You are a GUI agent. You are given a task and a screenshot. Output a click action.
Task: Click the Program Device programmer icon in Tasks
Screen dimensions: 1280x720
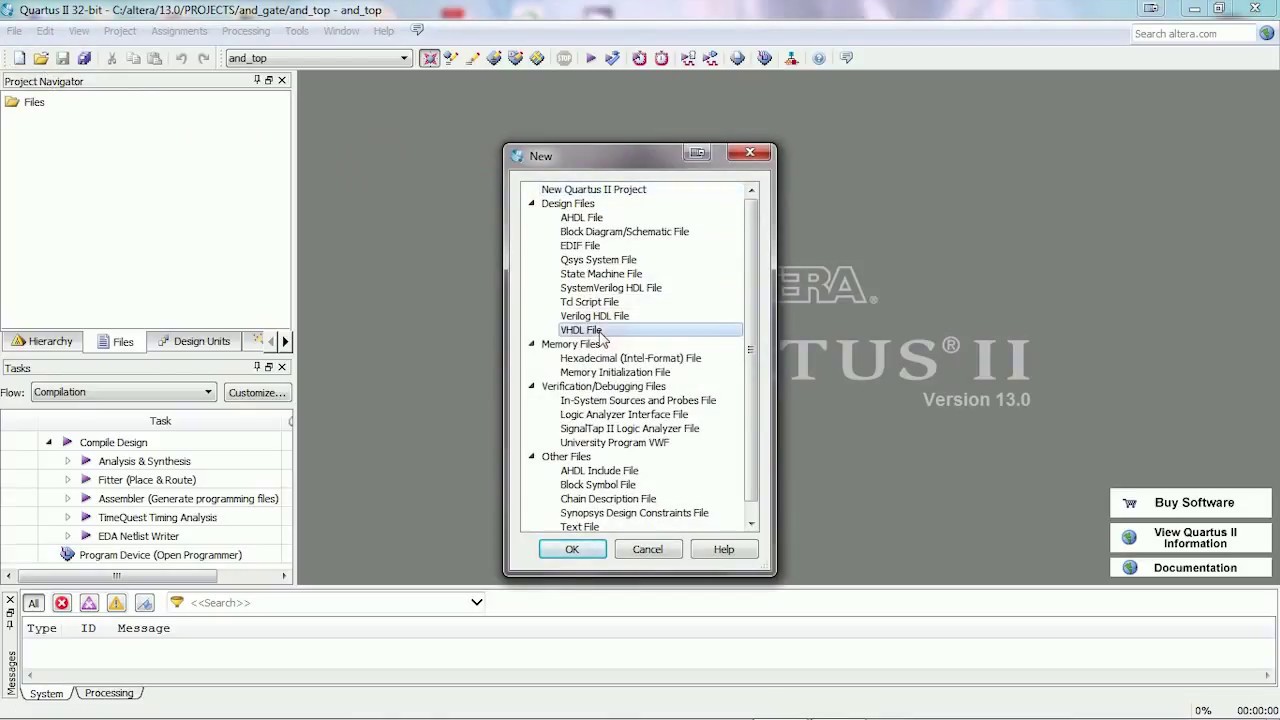(67, 555)
